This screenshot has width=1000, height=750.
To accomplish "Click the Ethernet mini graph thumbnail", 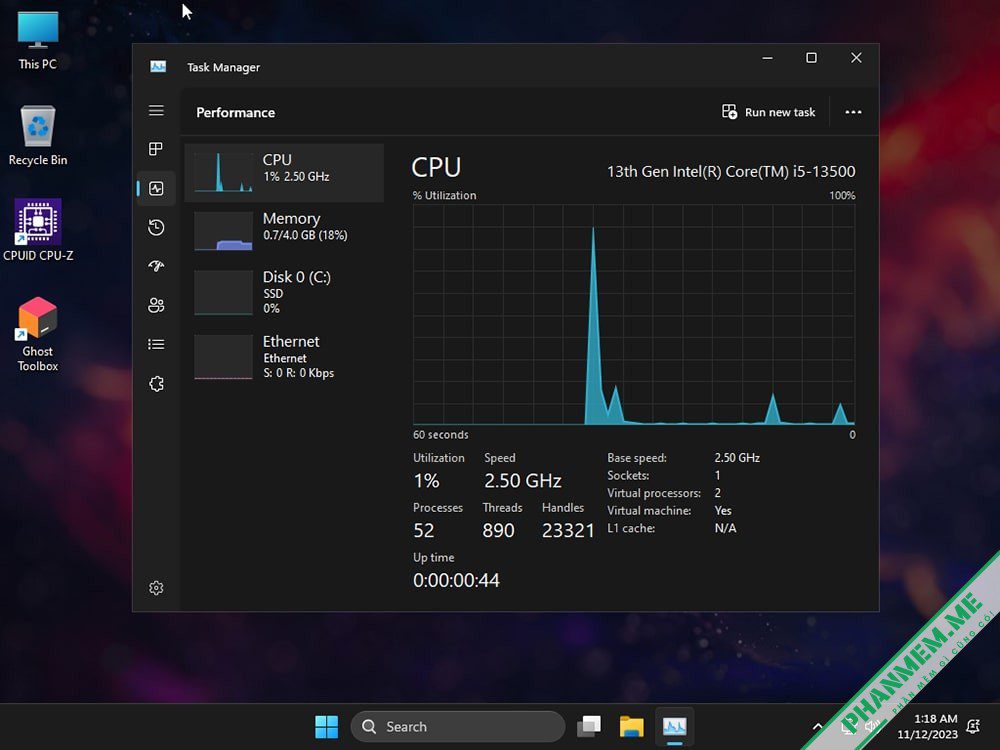I will 223,357.
